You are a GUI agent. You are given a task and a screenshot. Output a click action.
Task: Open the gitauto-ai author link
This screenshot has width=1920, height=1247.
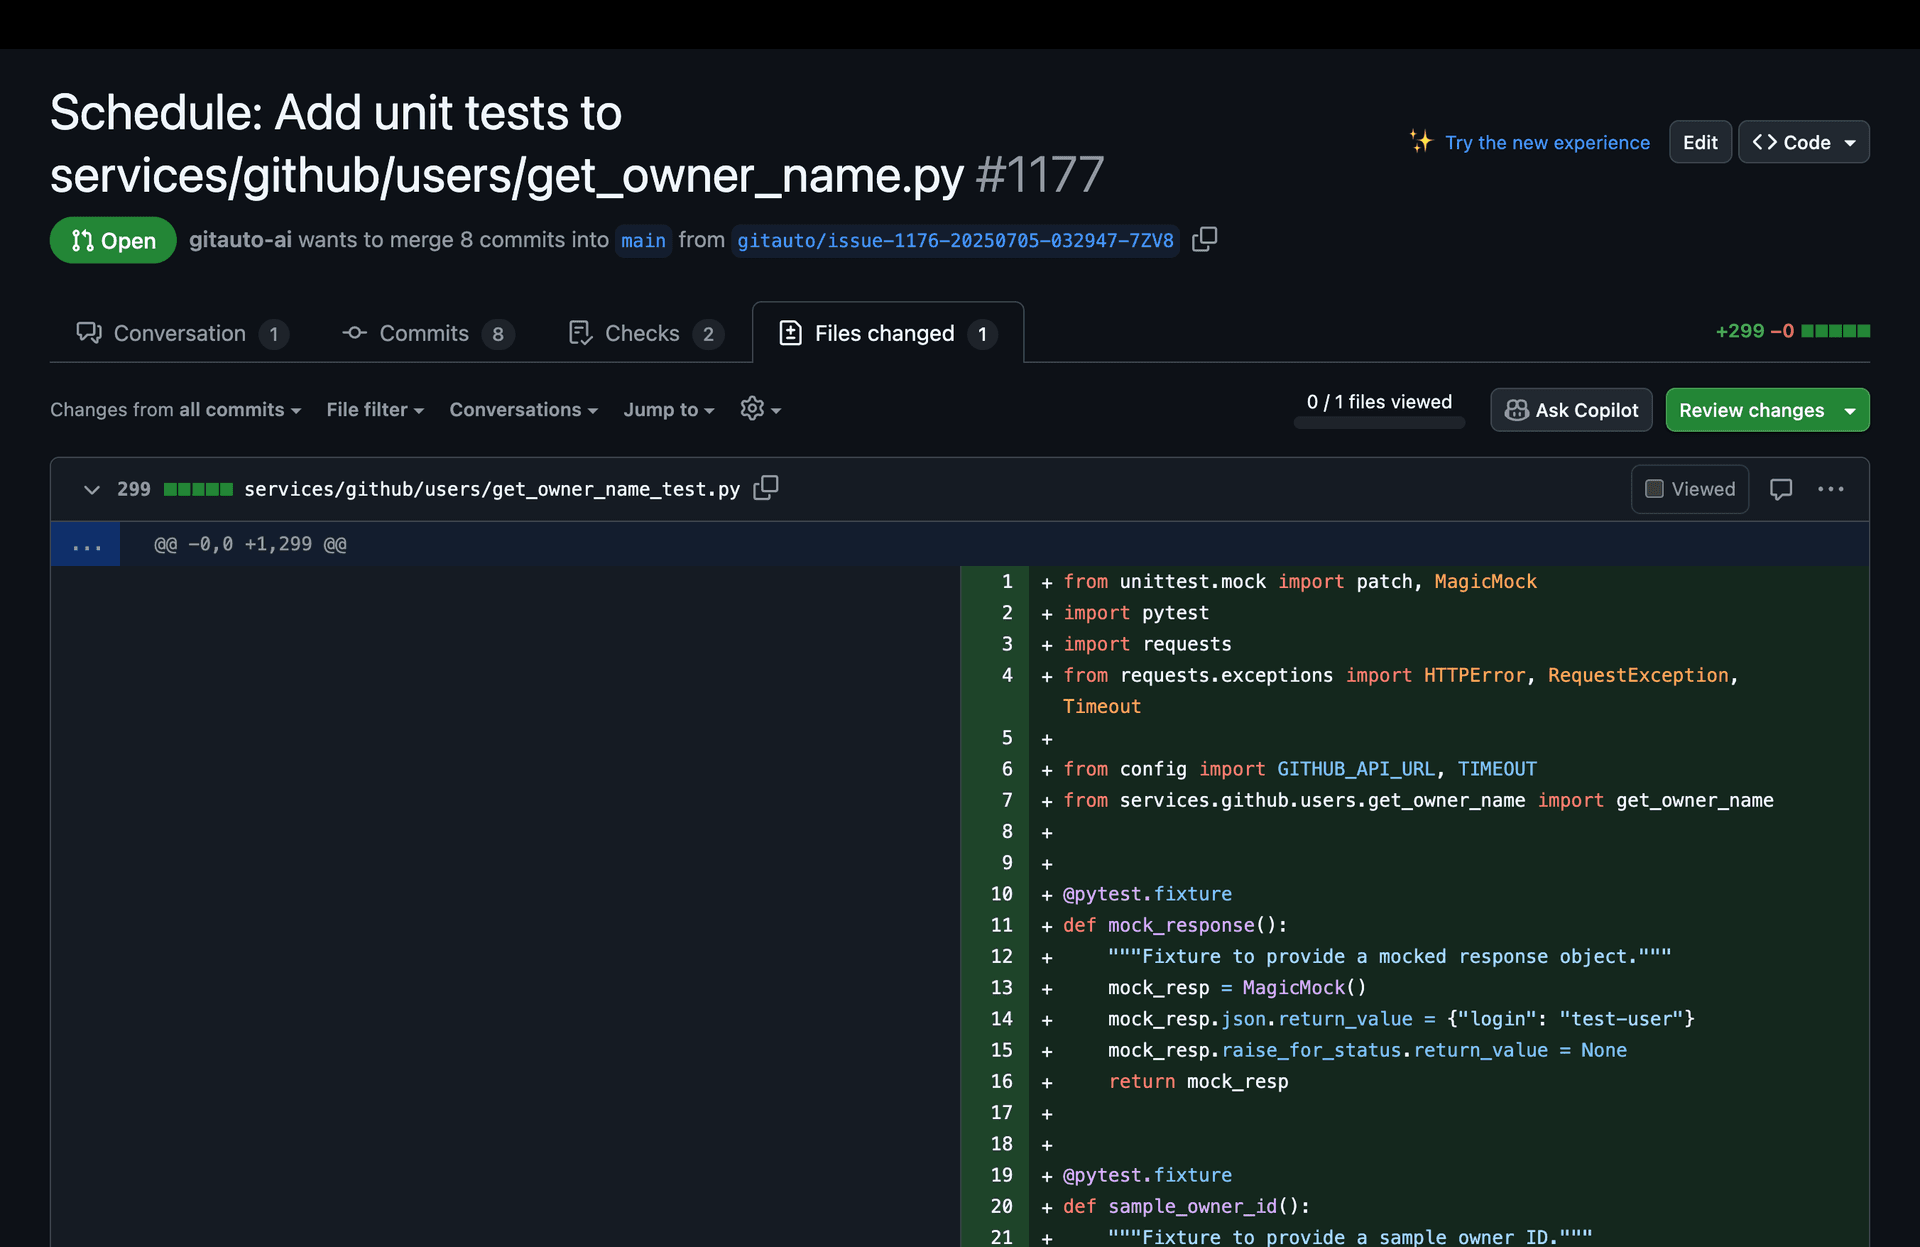(240, 240)
